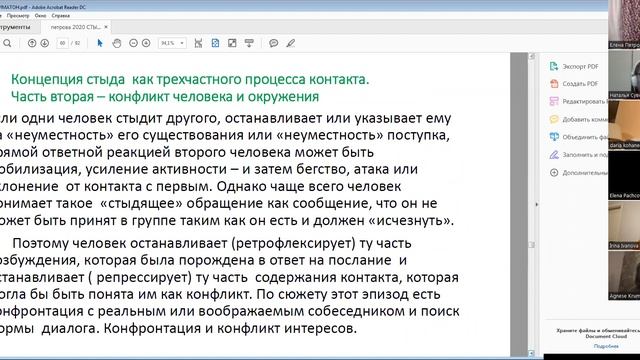Click the green slide heading Концепция стыда
Image resolution: width=640 pixels, height=360 pixels.
[x=190, y=79]
